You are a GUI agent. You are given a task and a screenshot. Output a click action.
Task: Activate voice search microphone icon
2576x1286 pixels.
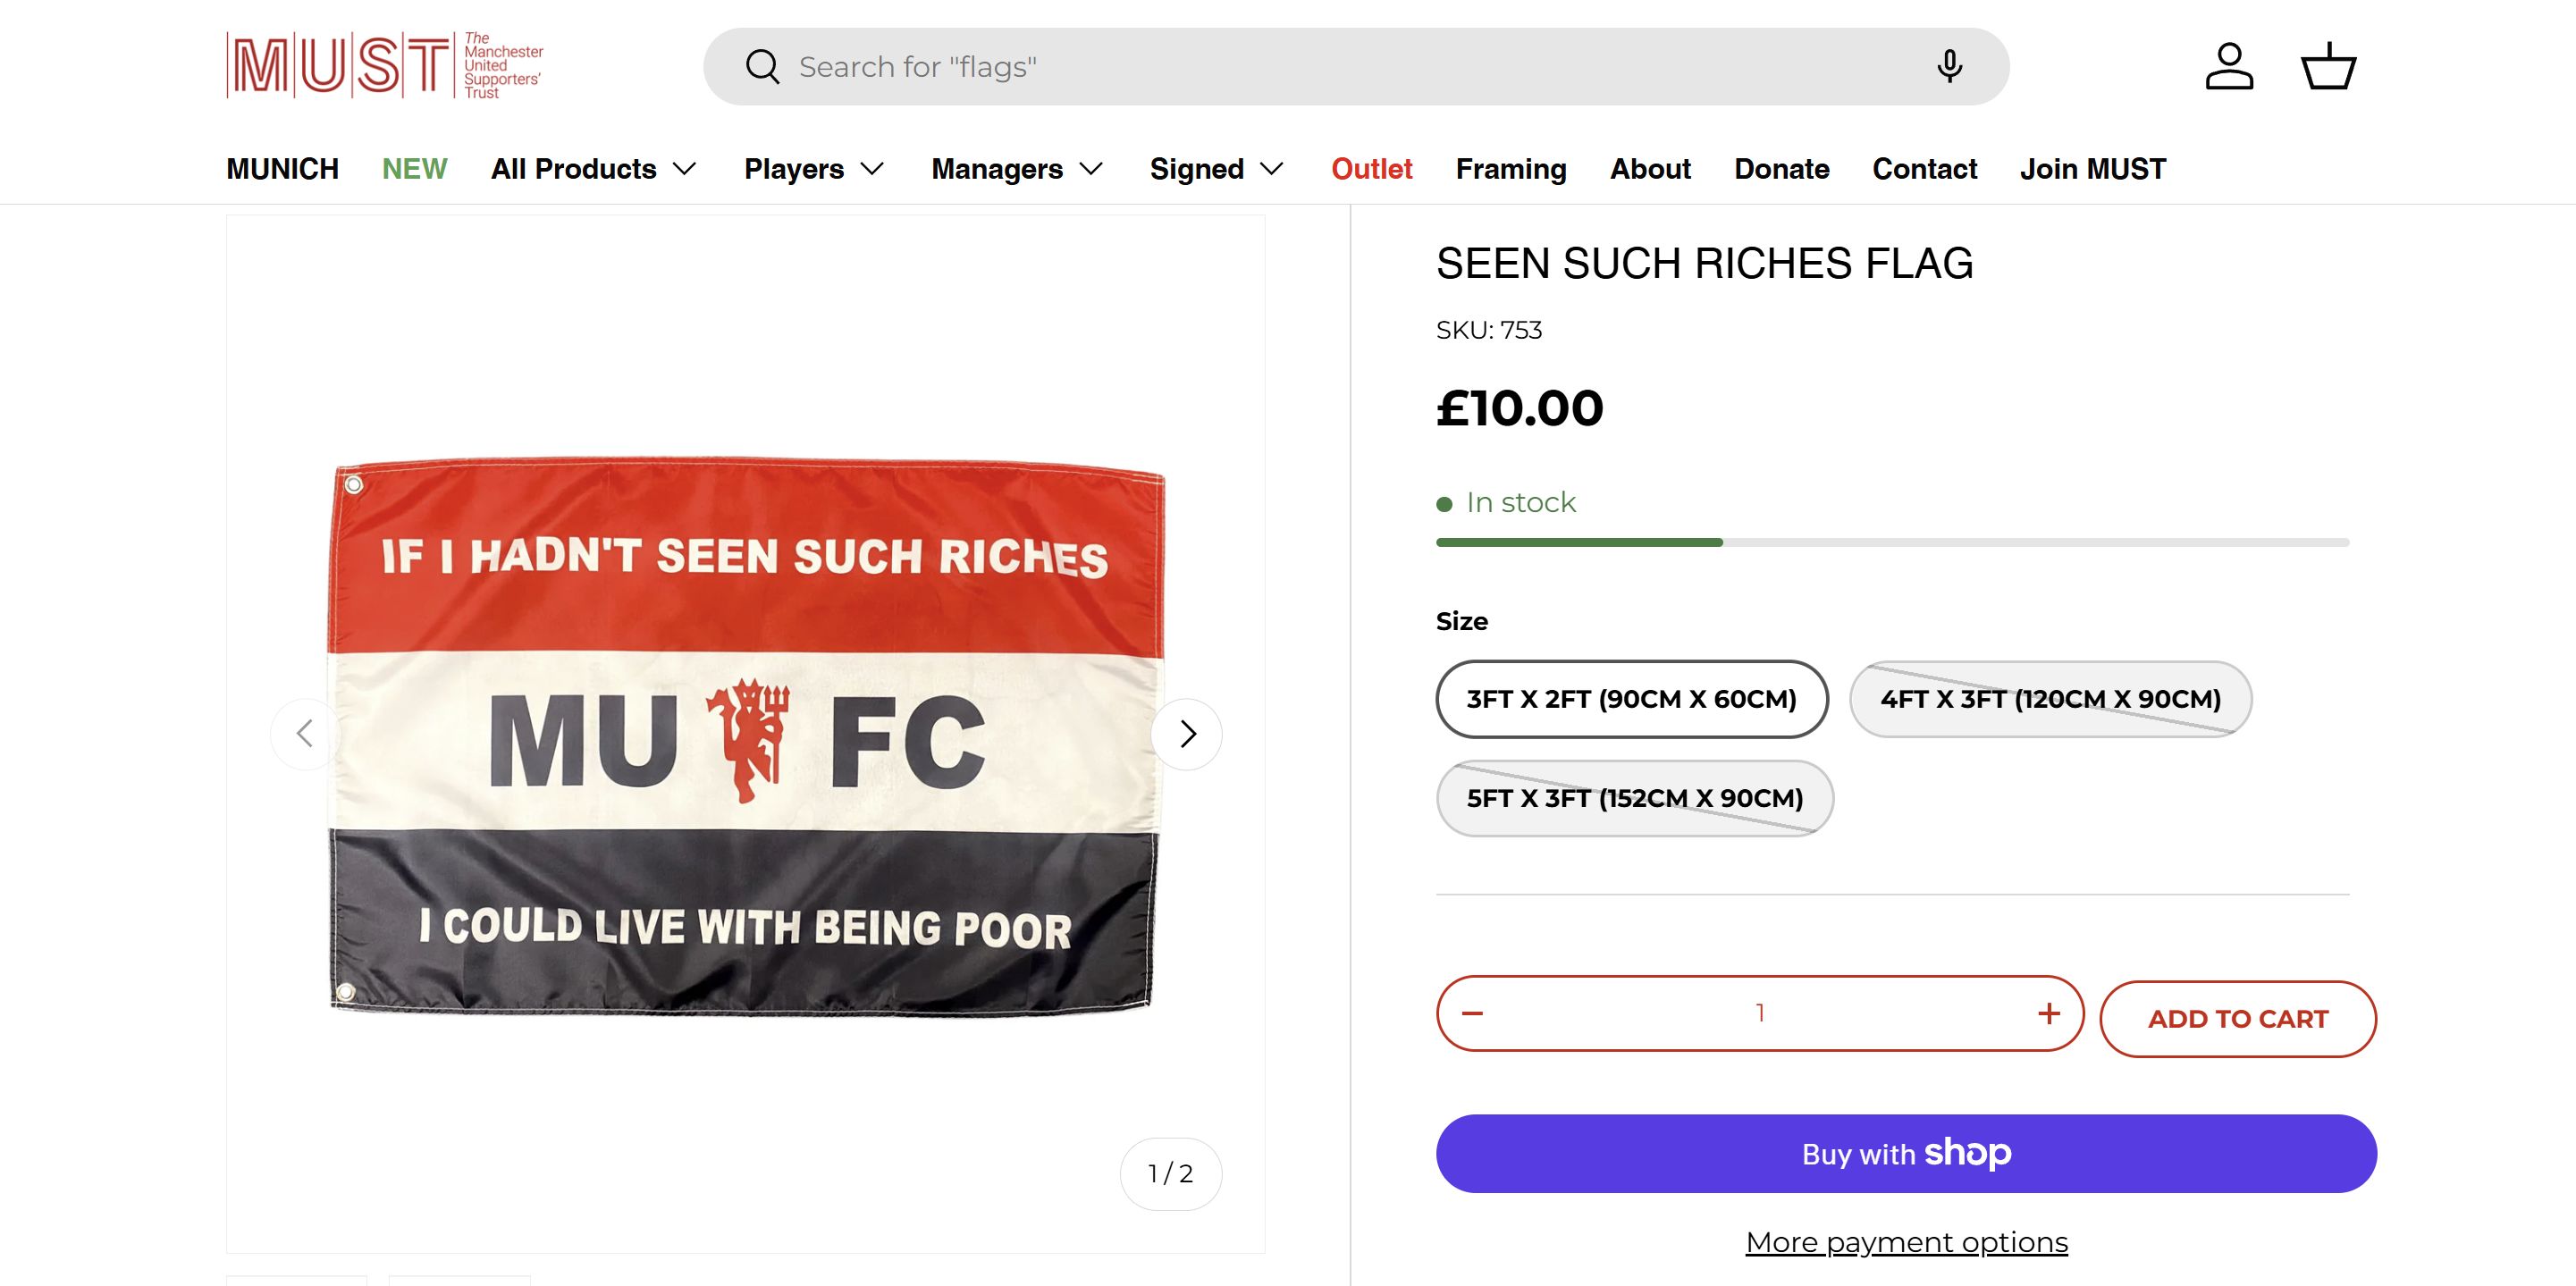[x=1948, y=66]
